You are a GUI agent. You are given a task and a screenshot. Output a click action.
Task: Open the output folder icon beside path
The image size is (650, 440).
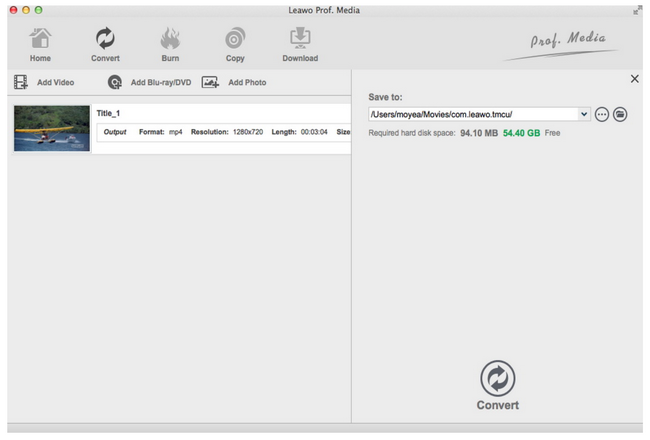[620, 115]
